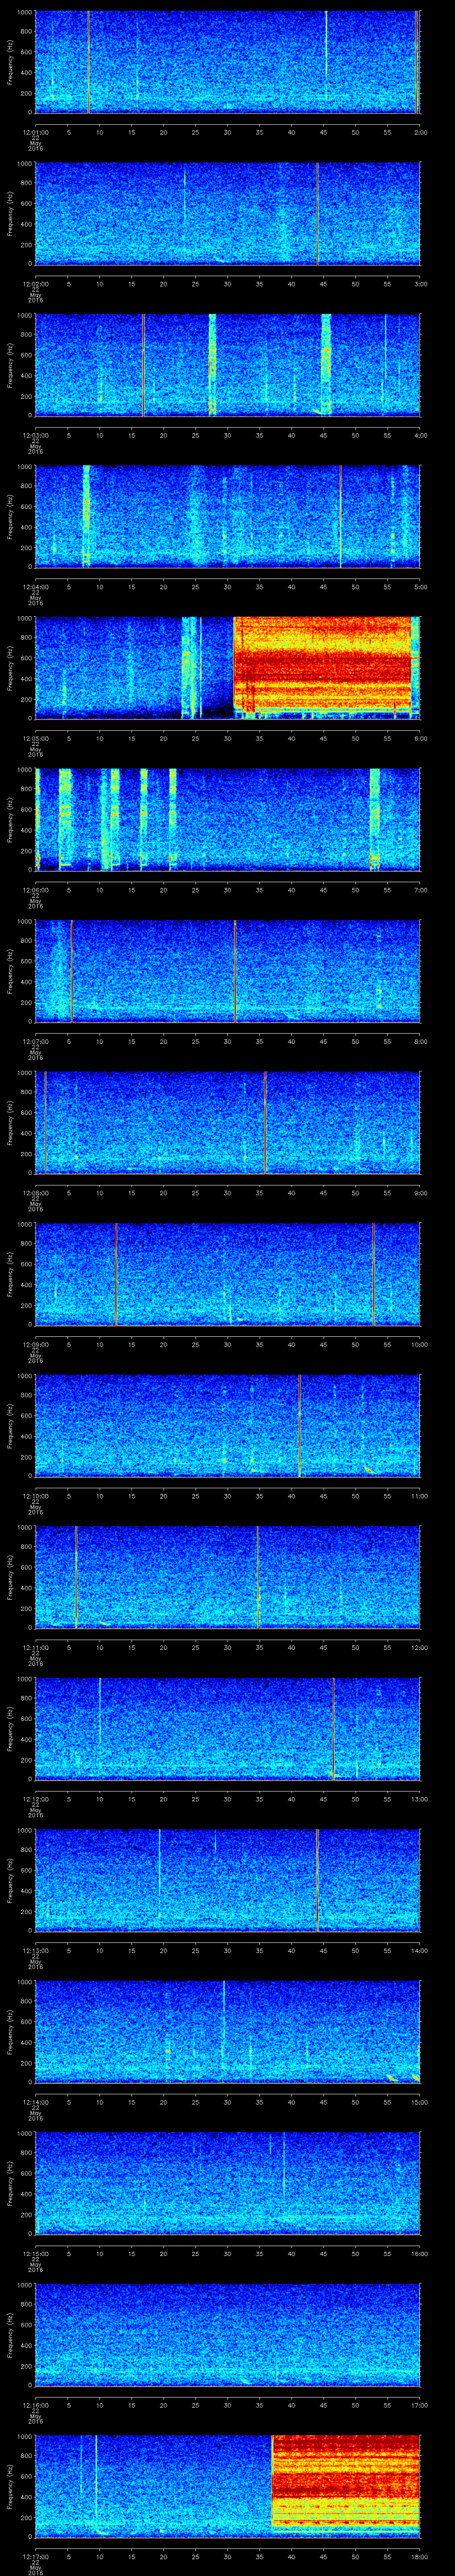Select the '12:07:00' start time label
The height and width of the screenshot is (2576, 455).
35,1041
